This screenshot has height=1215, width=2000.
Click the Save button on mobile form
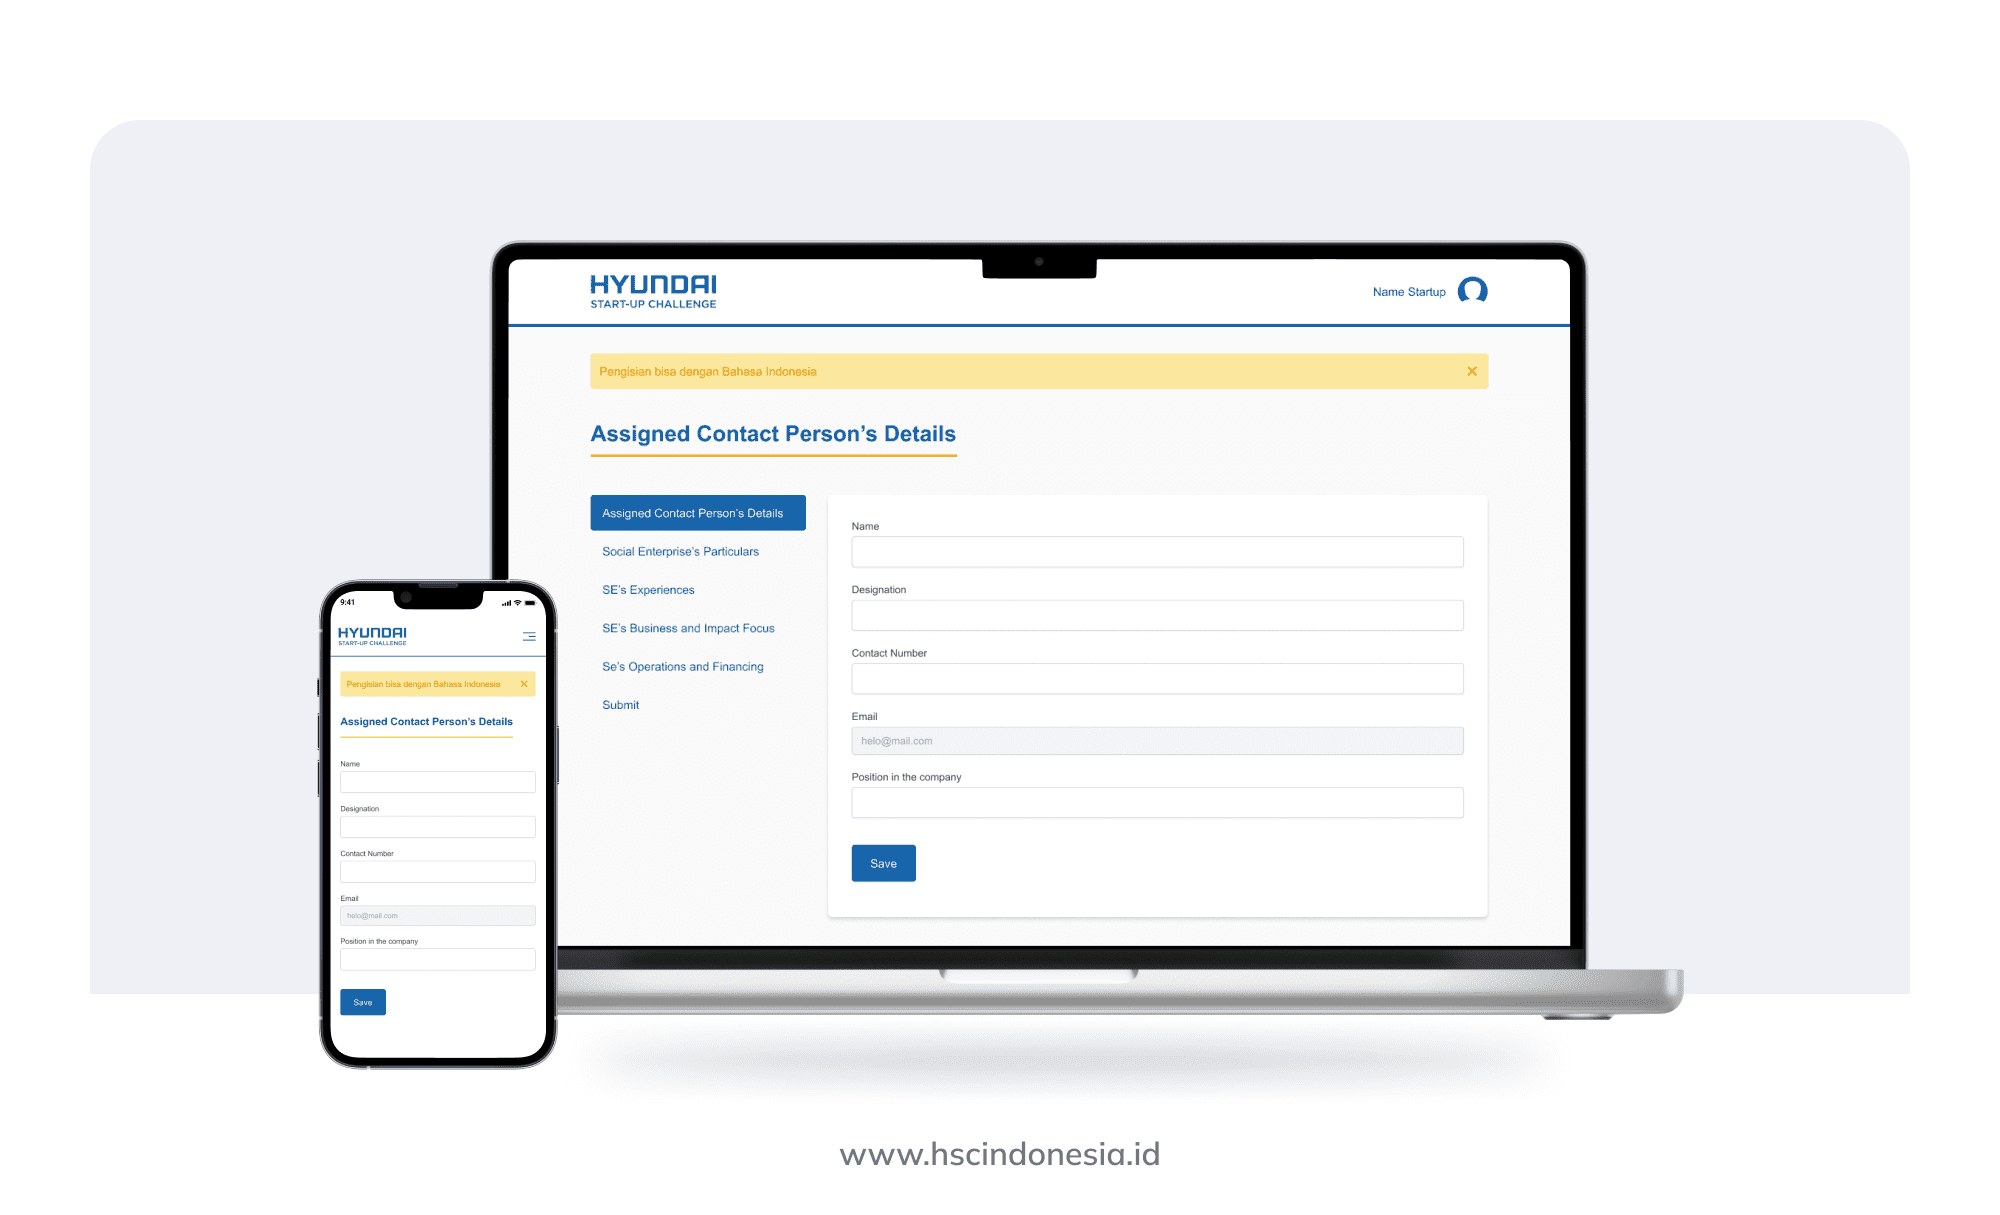[x=363, y=1001]
